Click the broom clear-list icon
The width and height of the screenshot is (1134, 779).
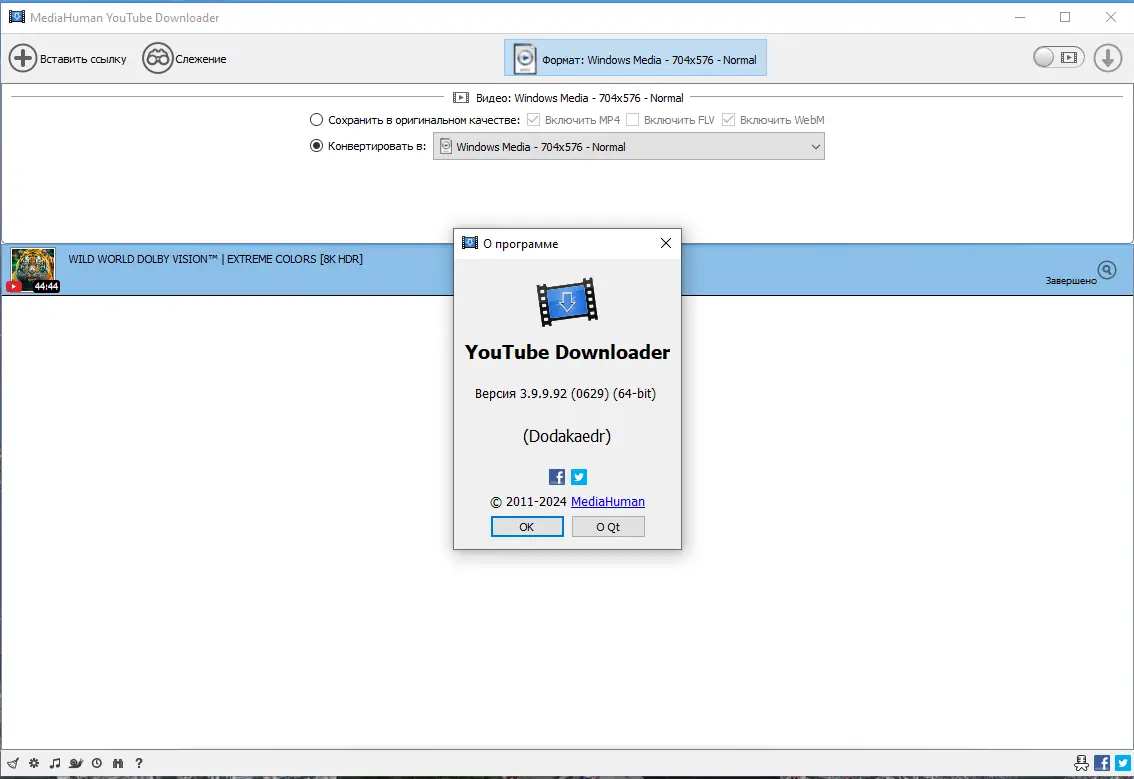[13, 763]
